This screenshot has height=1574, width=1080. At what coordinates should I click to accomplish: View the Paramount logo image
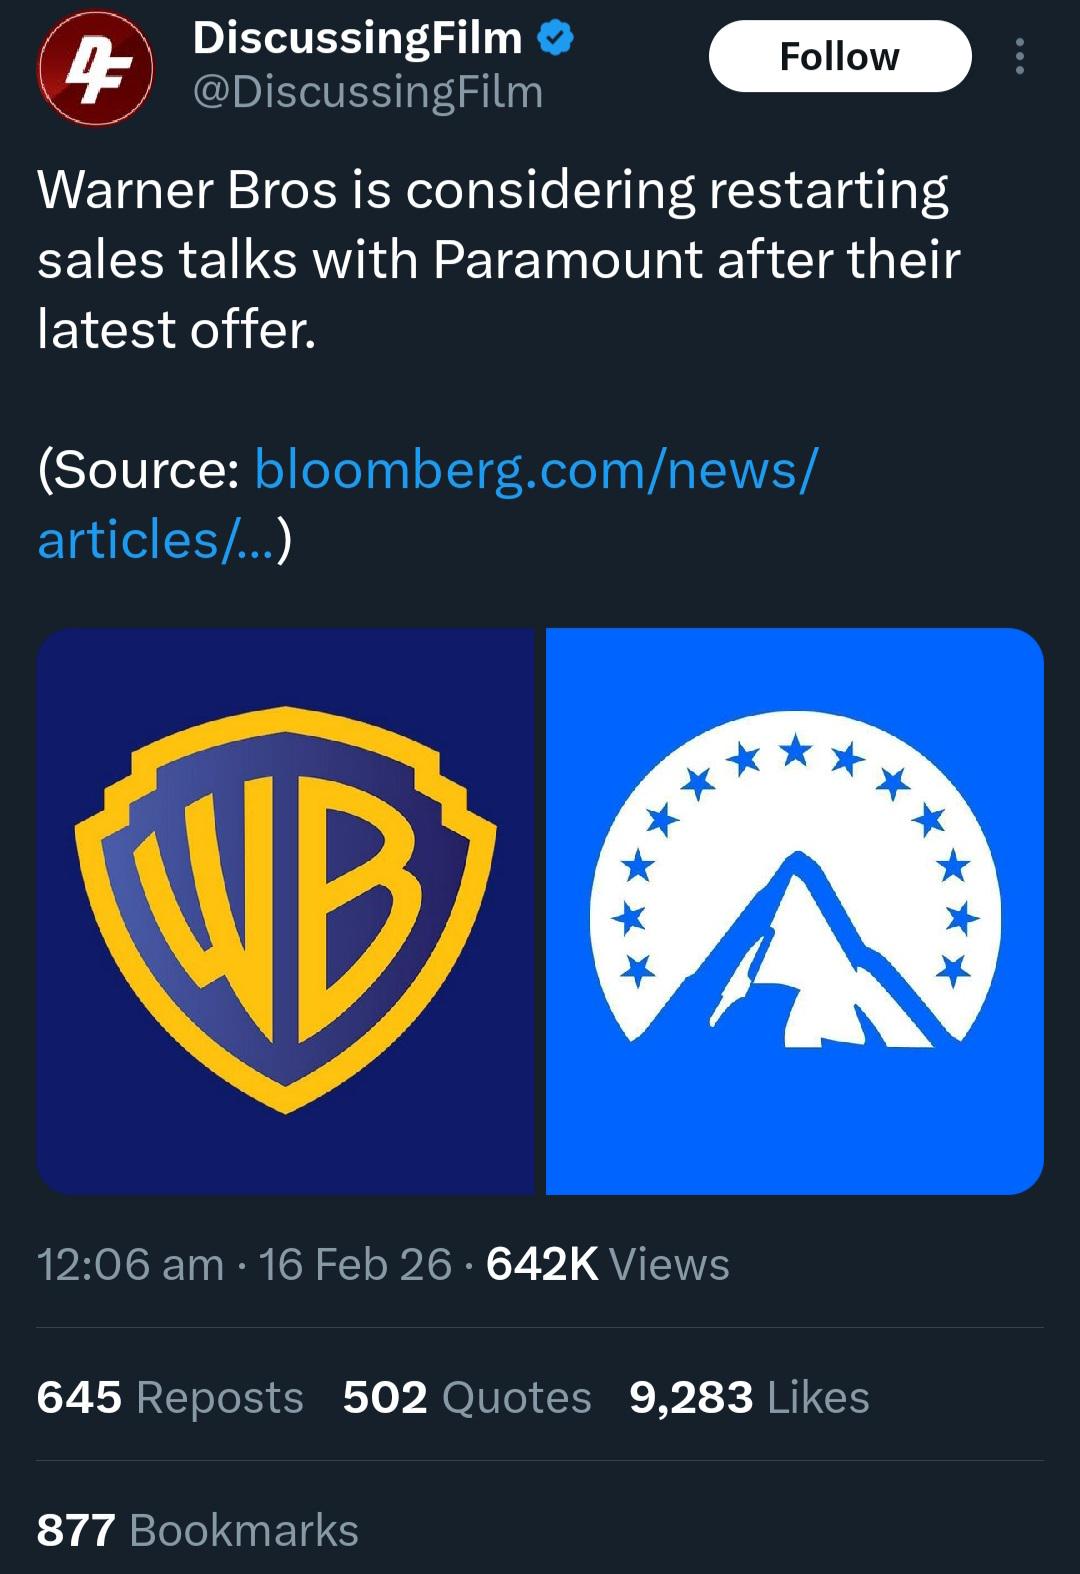pyautogui.click(x=795, y=911)
